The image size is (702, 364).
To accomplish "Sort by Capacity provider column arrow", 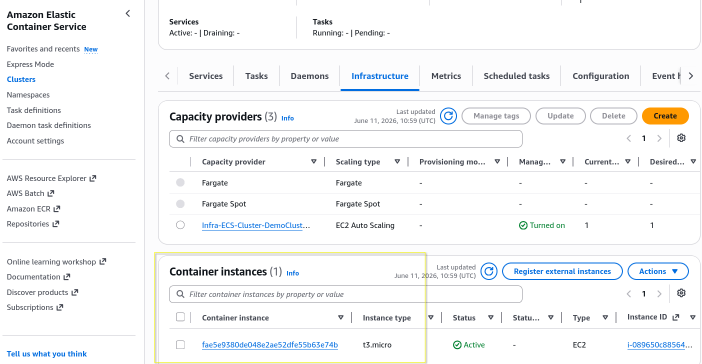I will [314, 162].
